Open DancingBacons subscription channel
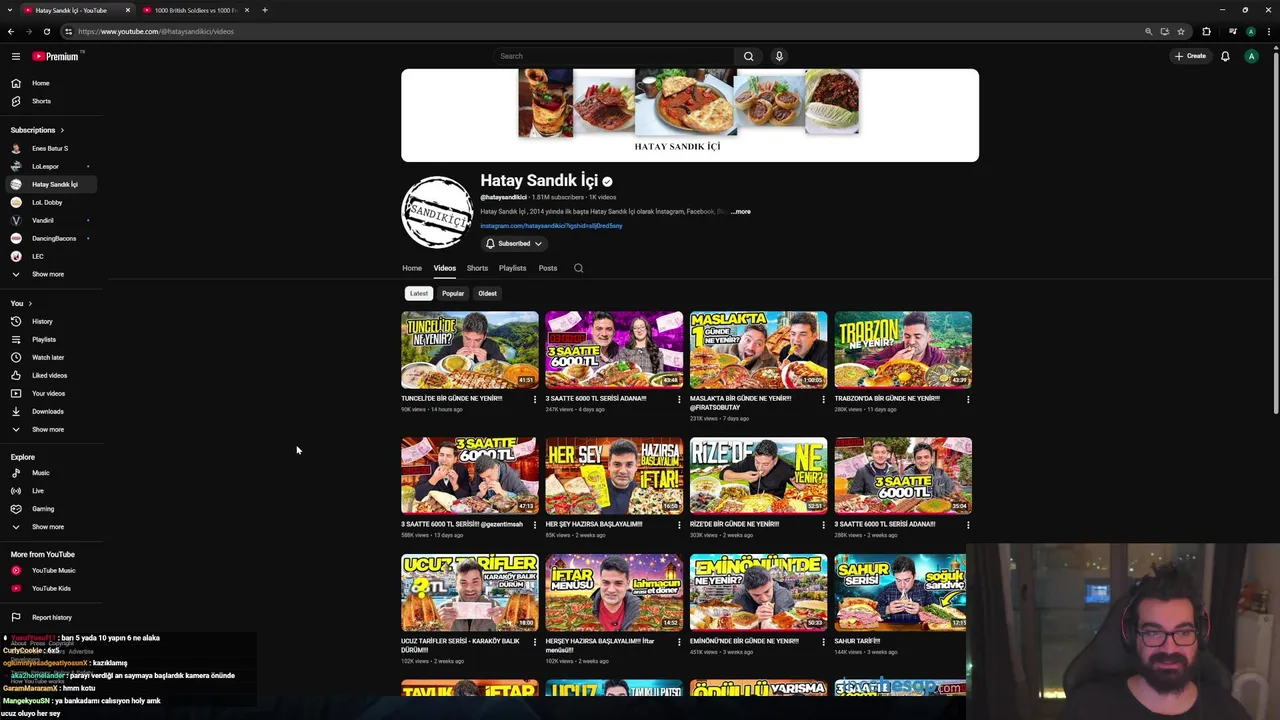Screen dimensions: 1280x720 (54, 238)
